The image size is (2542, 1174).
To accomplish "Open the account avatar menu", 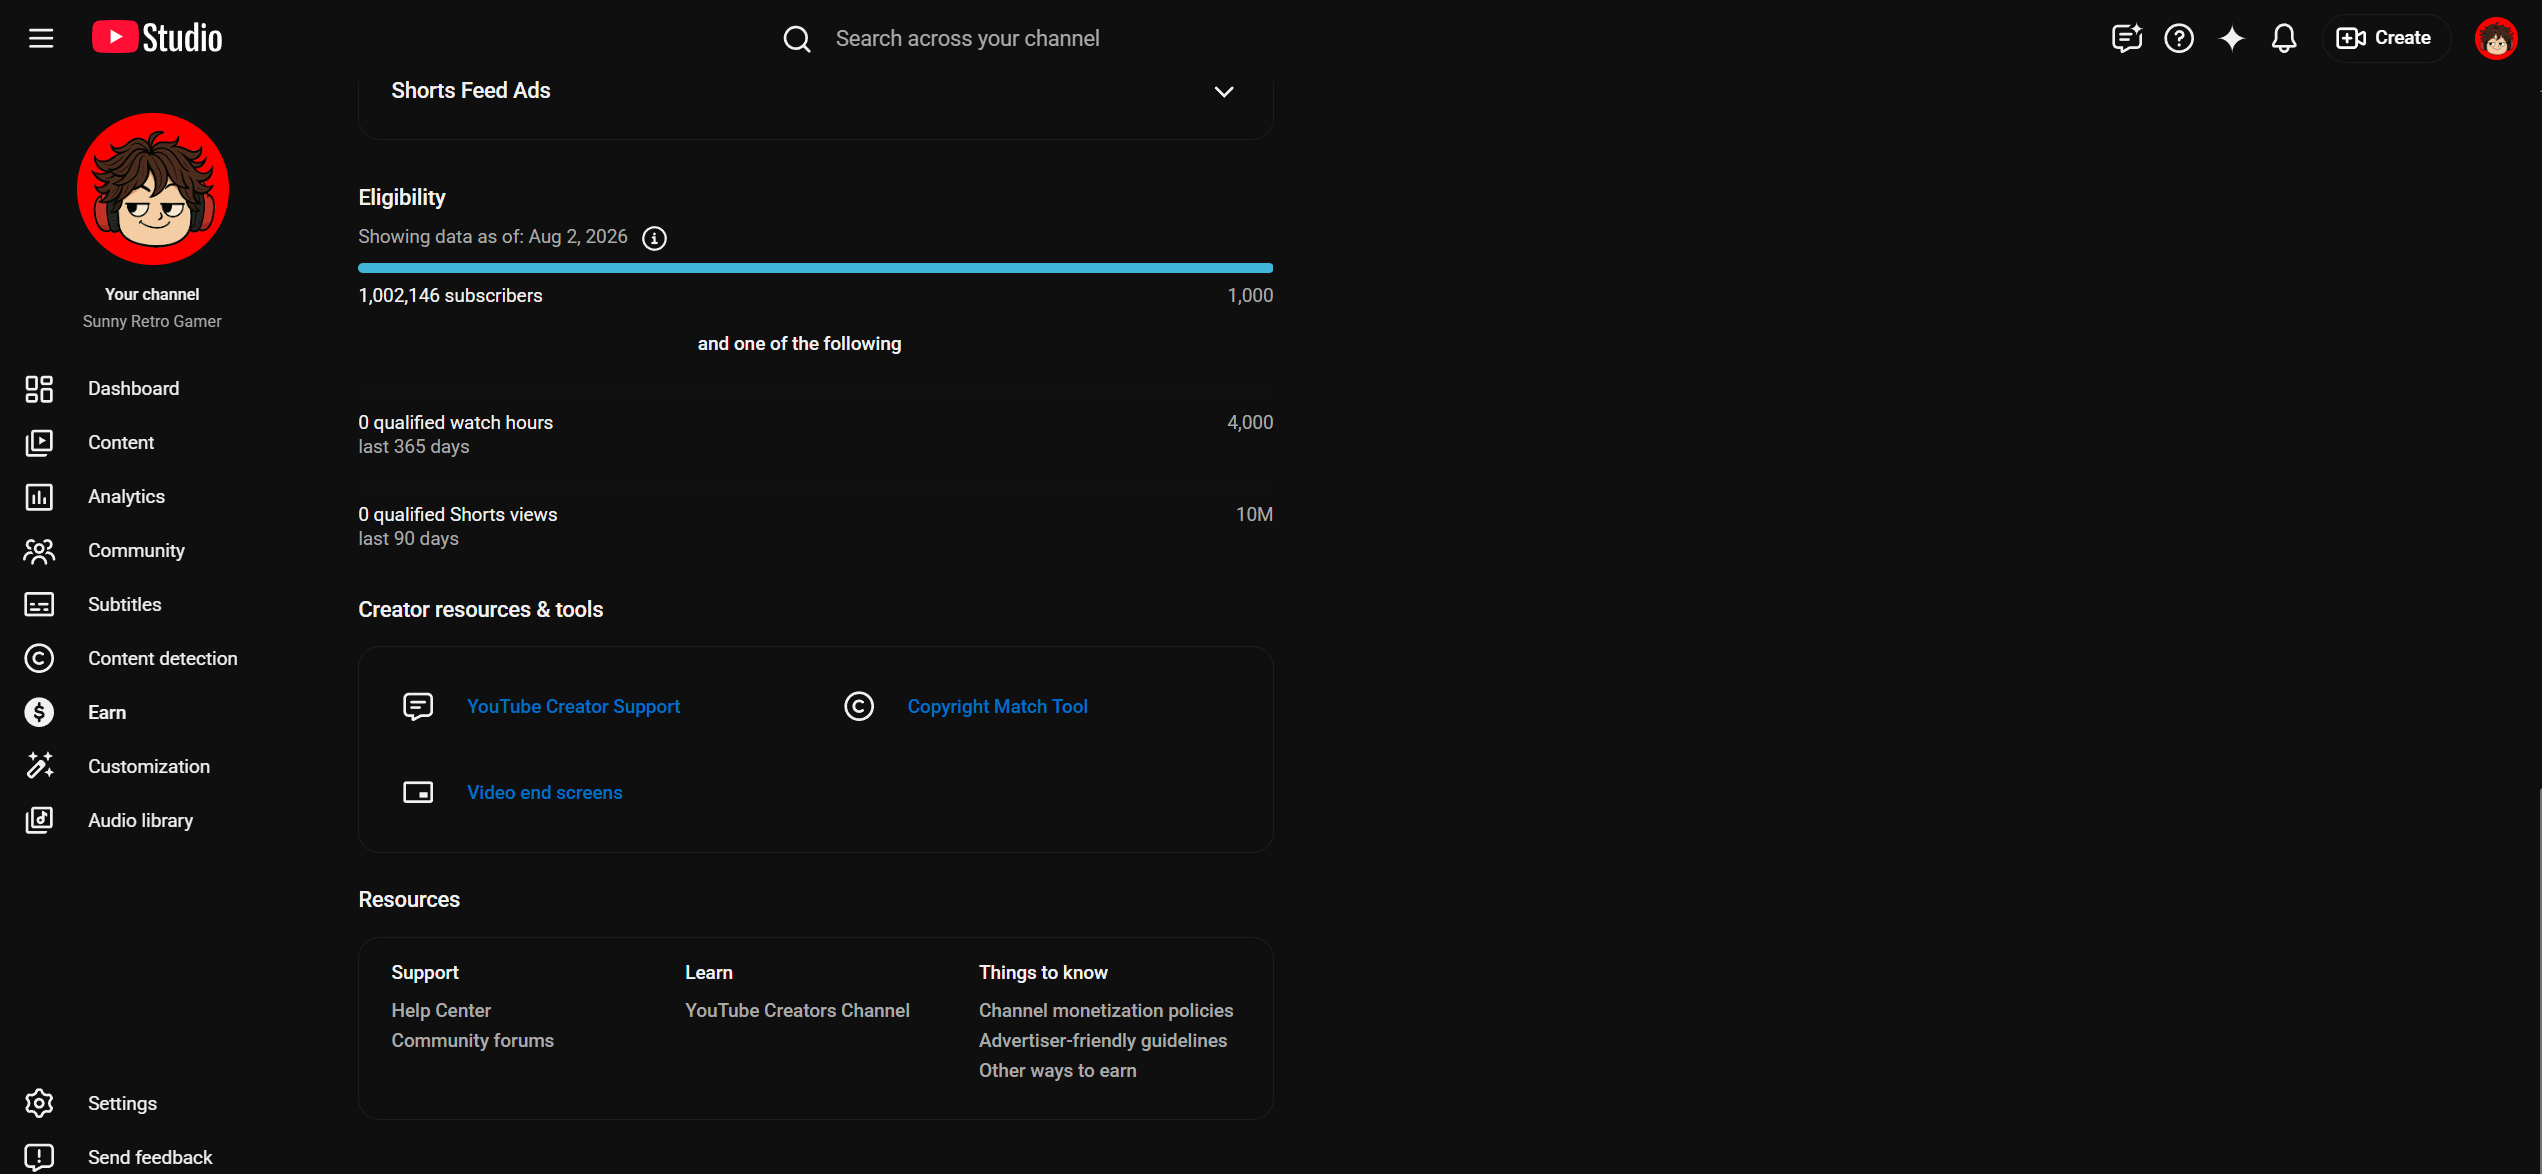I will [x=2496, y=38].
